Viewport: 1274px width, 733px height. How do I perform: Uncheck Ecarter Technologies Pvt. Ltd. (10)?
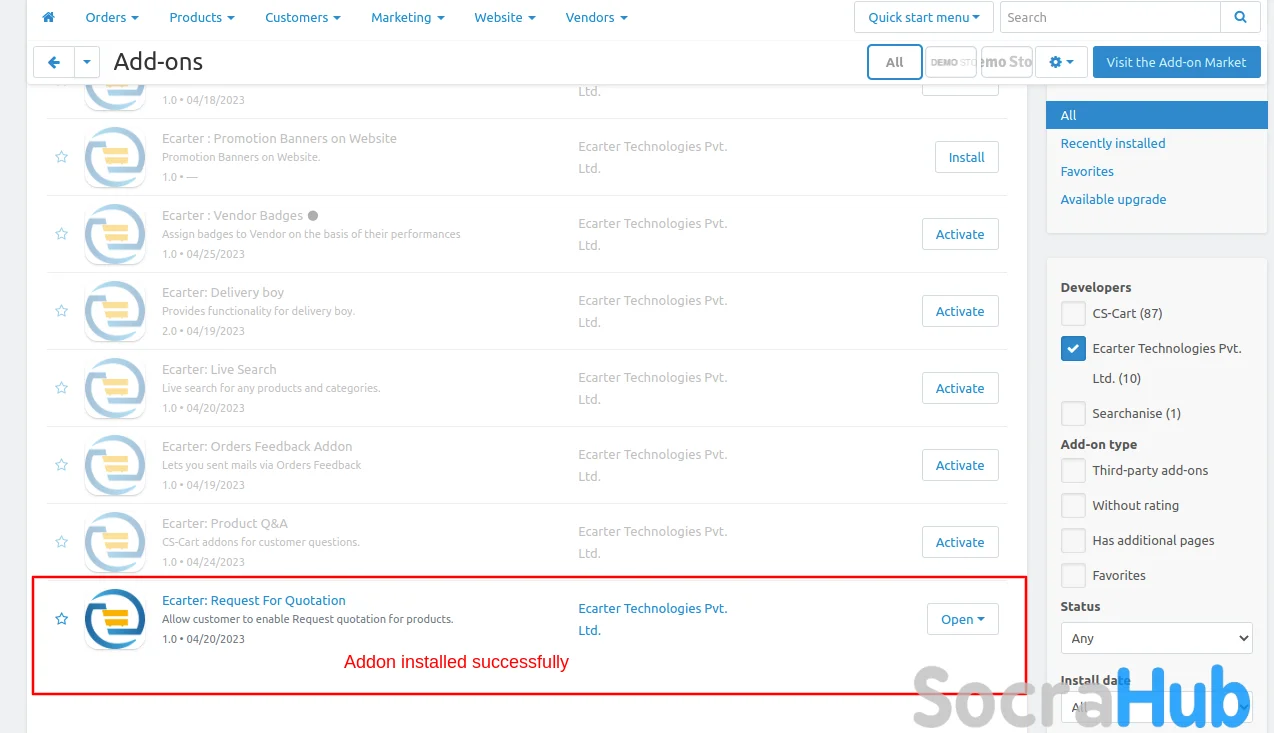click(x=1073, y=349)
